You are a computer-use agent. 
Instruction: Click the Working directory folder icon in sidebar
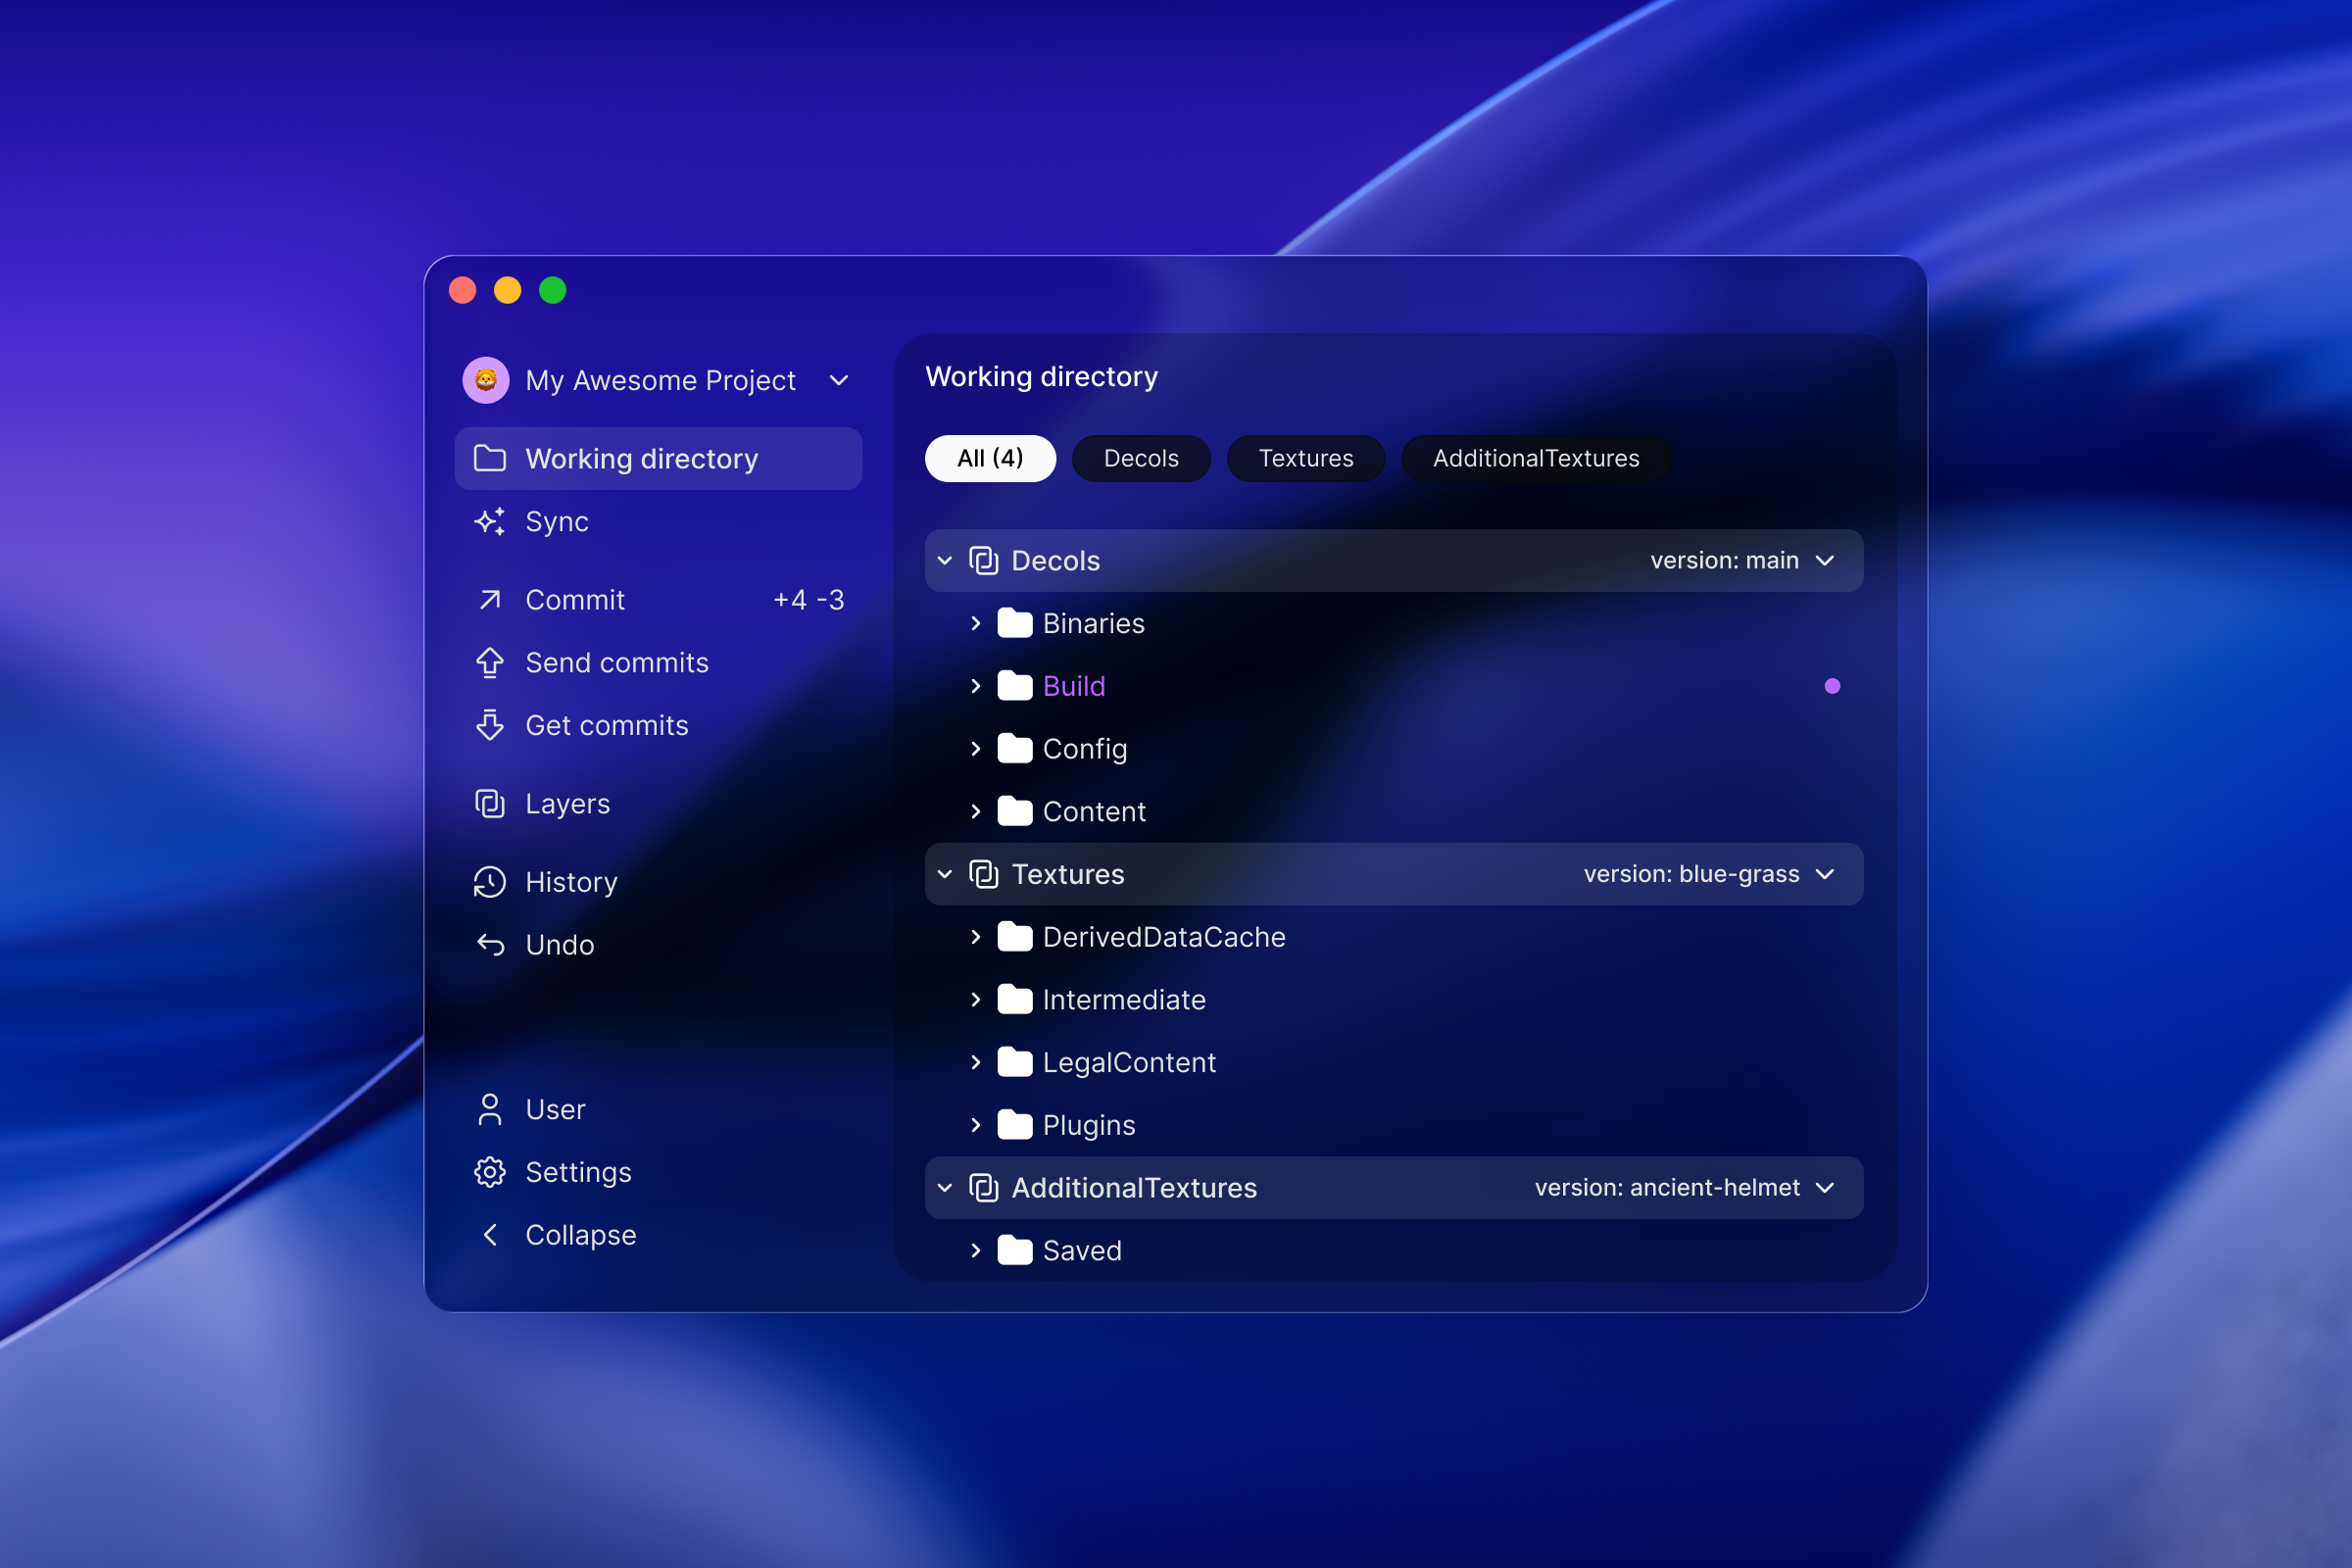point(490,458)
